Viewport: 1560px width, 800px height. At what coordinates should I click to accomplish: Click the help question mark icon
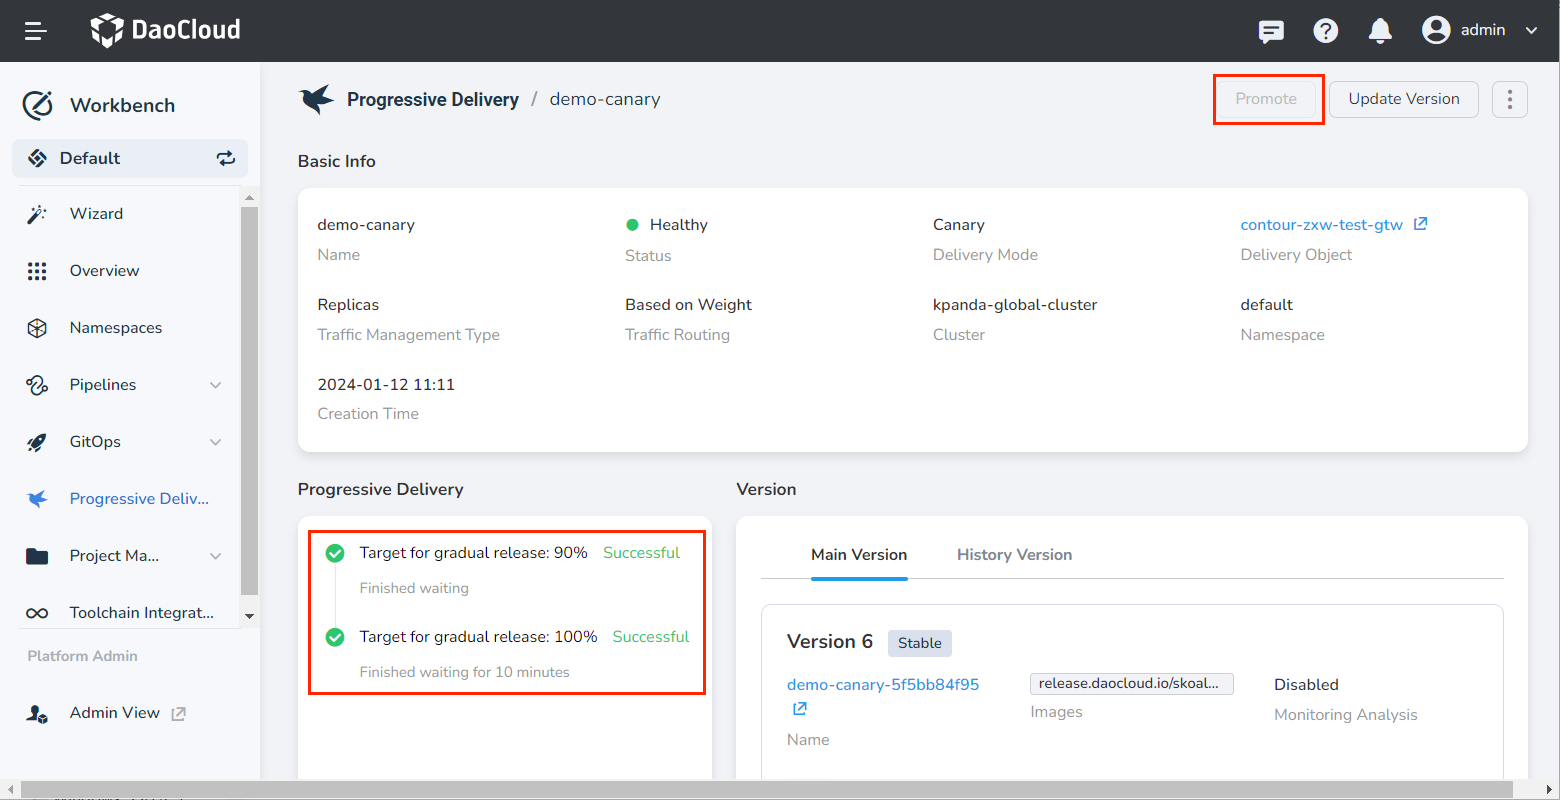click(x=1326, y=31)
